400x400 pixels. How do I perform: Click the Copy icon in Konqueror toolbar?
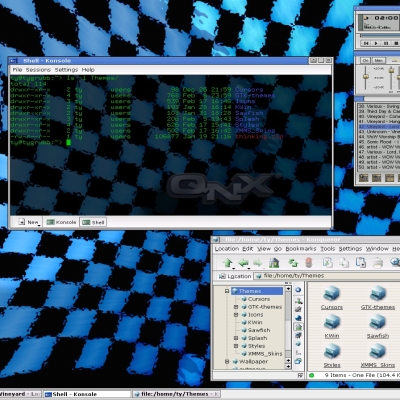click(x=344, y=263)
